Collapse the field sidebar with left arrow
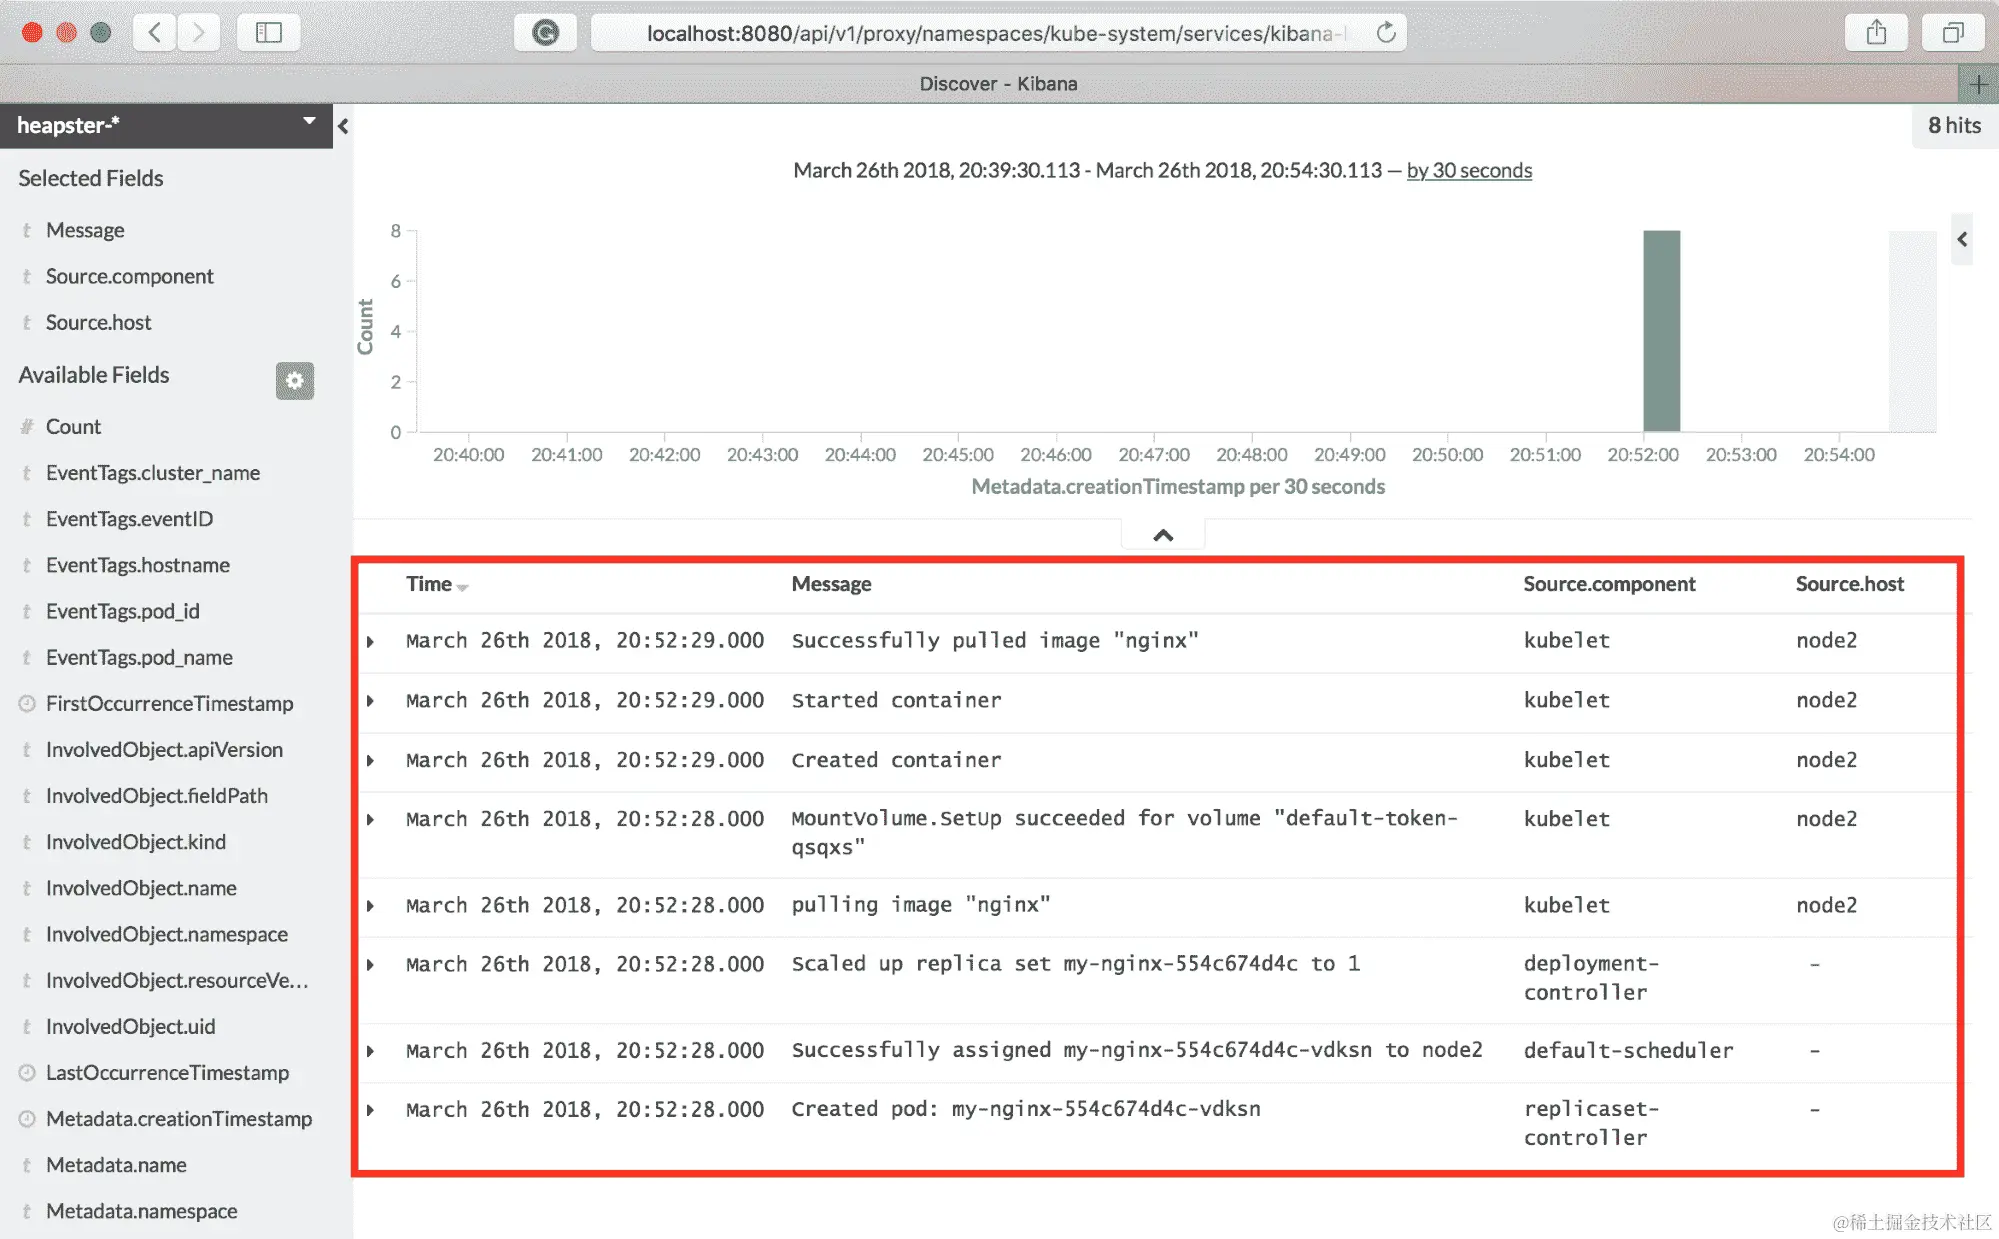The height and width of the screenshot is (1239, 1999). click(x=343, y=126)
